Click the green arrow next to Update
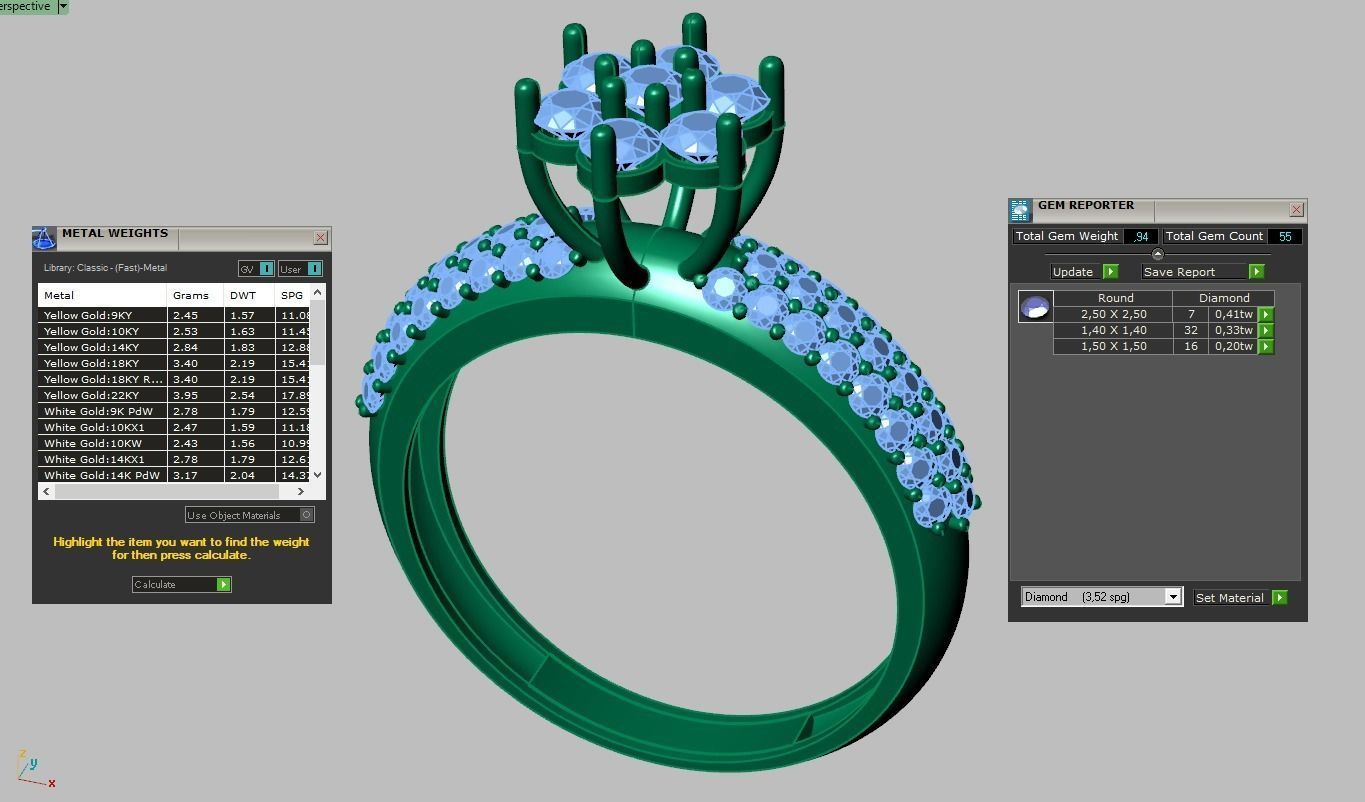1365x802 pixels. [1110, 272]
